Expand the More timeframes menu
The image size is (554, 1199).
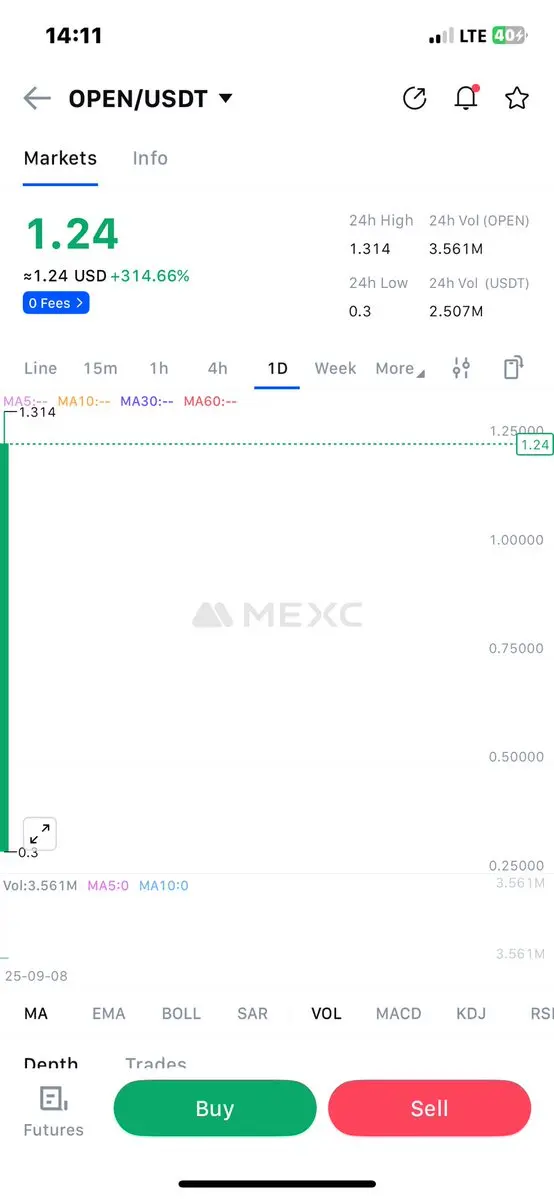coord(399,369)
